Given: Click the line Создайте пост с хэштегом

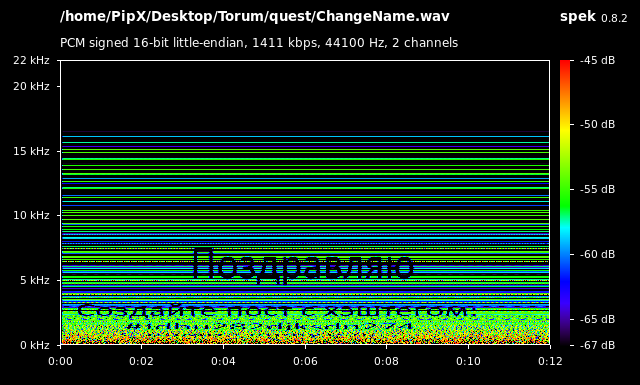Looking at the screenshot, I should [x=277, y=311].
